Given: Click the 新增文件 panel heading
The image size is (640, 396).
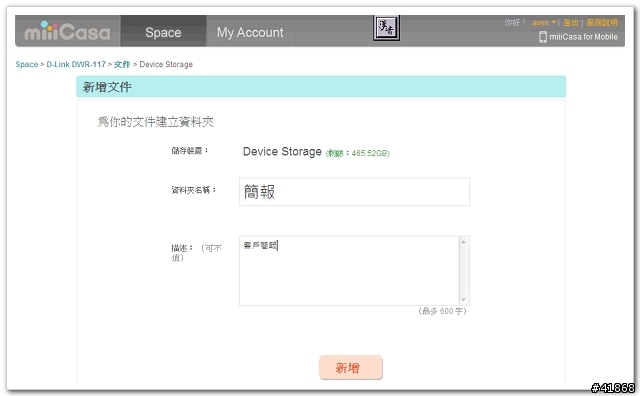Looking at the screenshot, I should pos(107,87).
